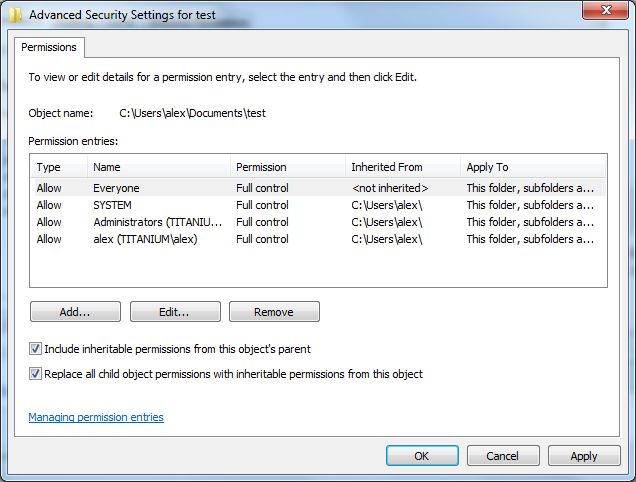Open Managing permission entries help link
Viewport: 636px width, 482px height.
[x=96, y=417]
